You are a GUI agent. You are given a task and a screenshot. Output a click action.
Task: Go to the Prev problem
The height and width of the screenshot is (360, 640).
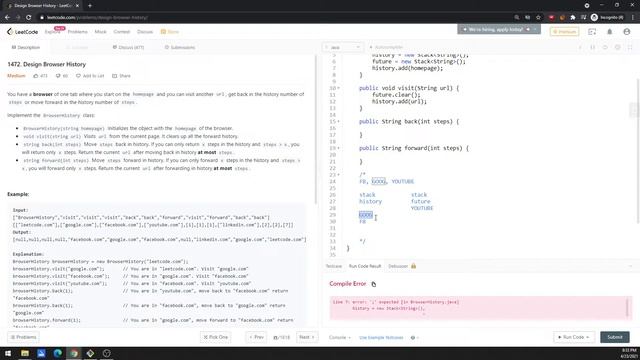257,337
